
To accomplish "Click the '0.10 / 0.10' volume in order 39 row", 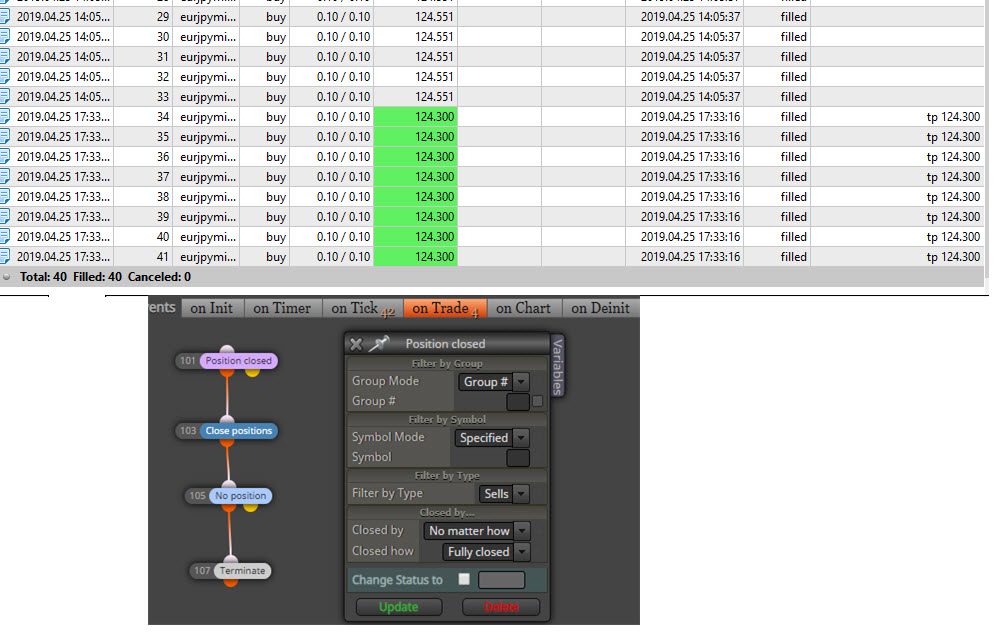I will point(344,217).
